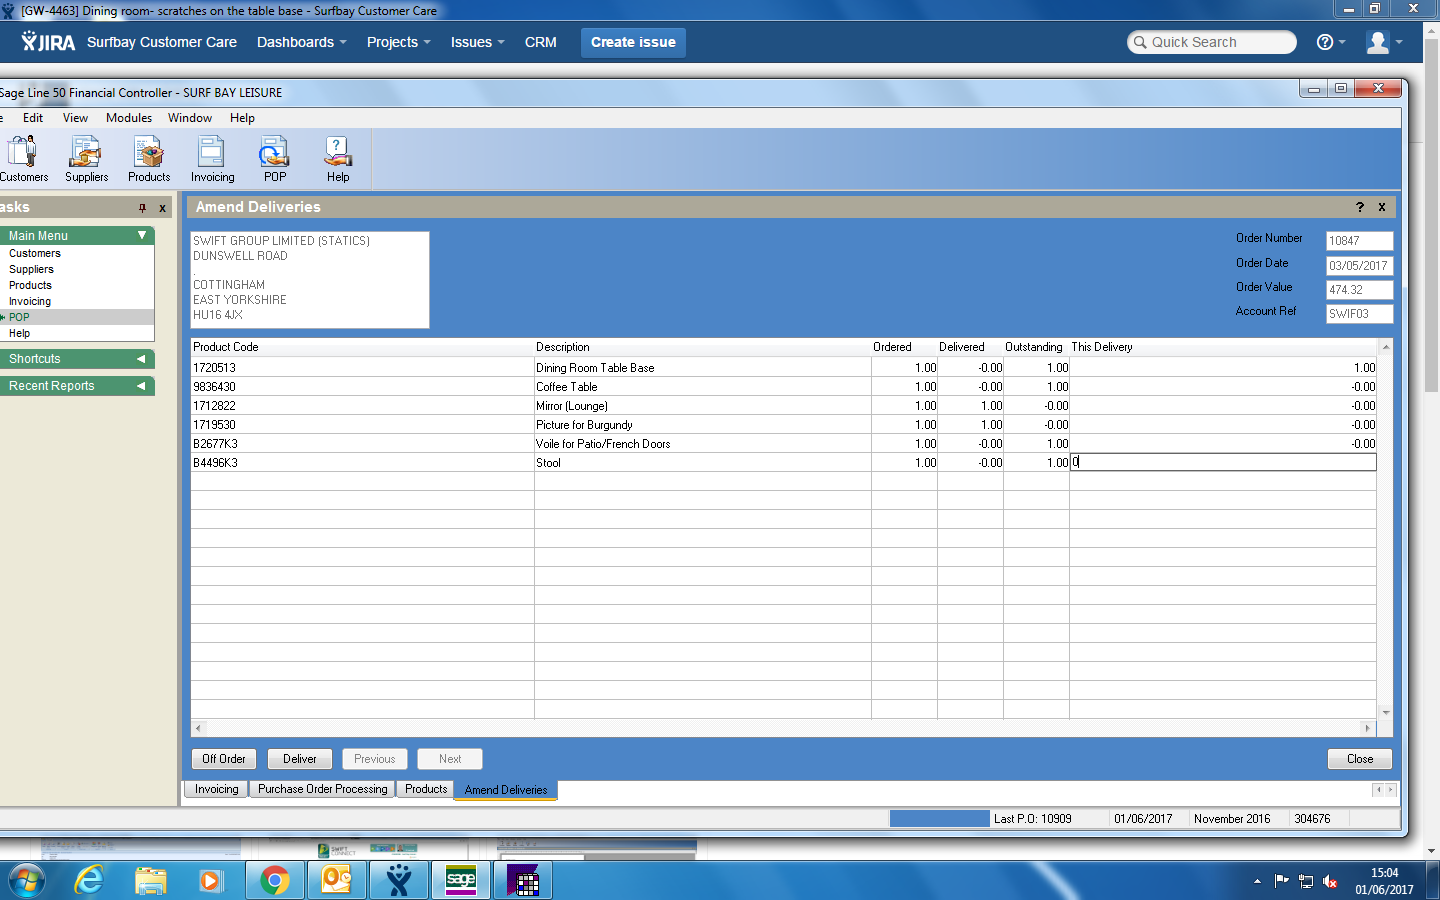This screenshot has height=900, width=1440.
Task: Open the Products toolbar icon
Action: coord(149,159)
